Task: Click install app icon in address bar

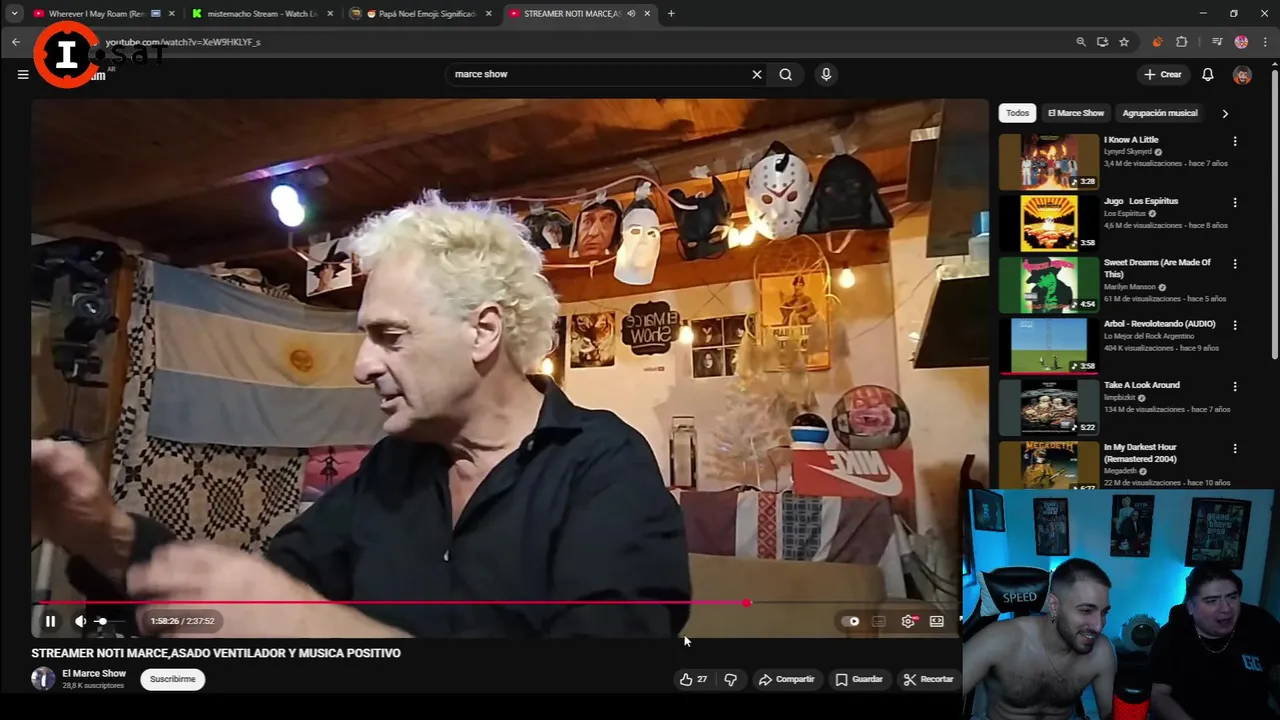Action: click(1102, 42)
